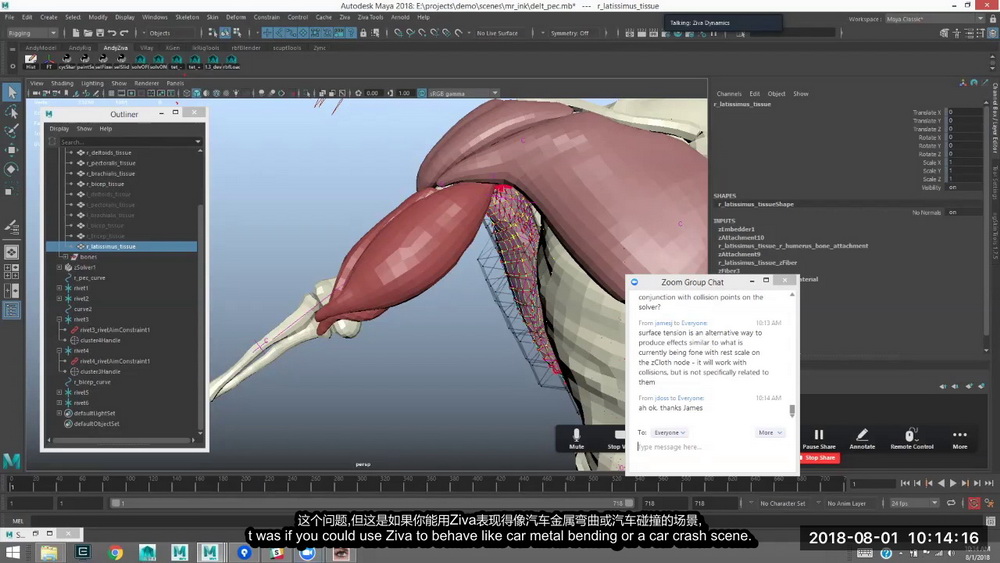Play the timeline backwards
The height and width of the screenshot is (563, 1000).
point(941,483)
